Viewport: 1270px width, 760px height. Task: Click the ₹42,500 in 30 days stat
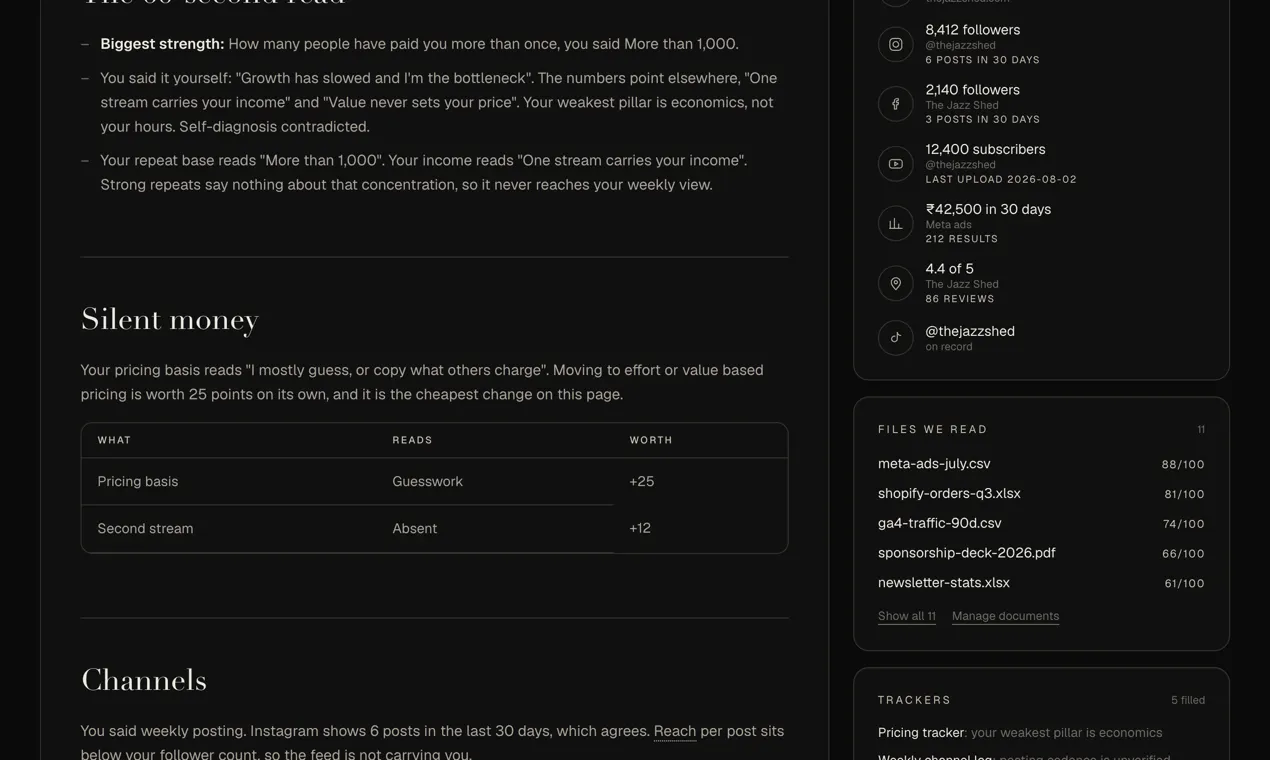click(x=988, y=209)
